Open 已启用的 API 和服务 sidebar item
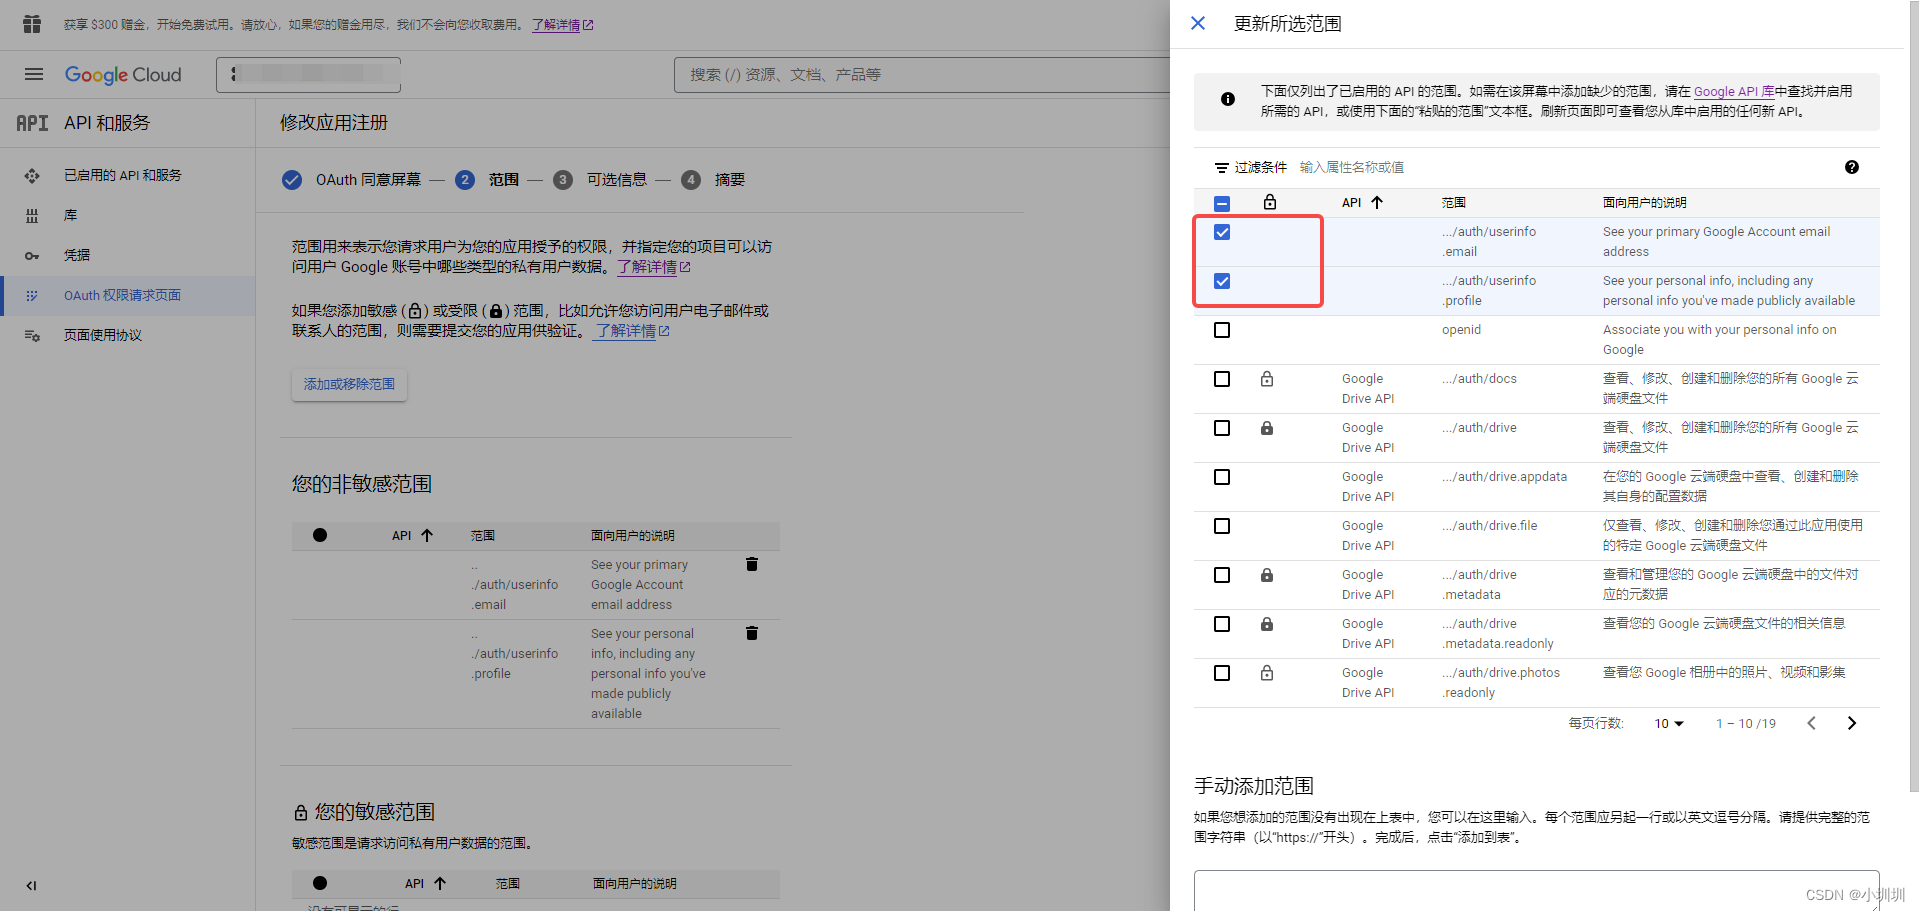The width and height of the screenshot is (1920, 911). coord(123,175)
